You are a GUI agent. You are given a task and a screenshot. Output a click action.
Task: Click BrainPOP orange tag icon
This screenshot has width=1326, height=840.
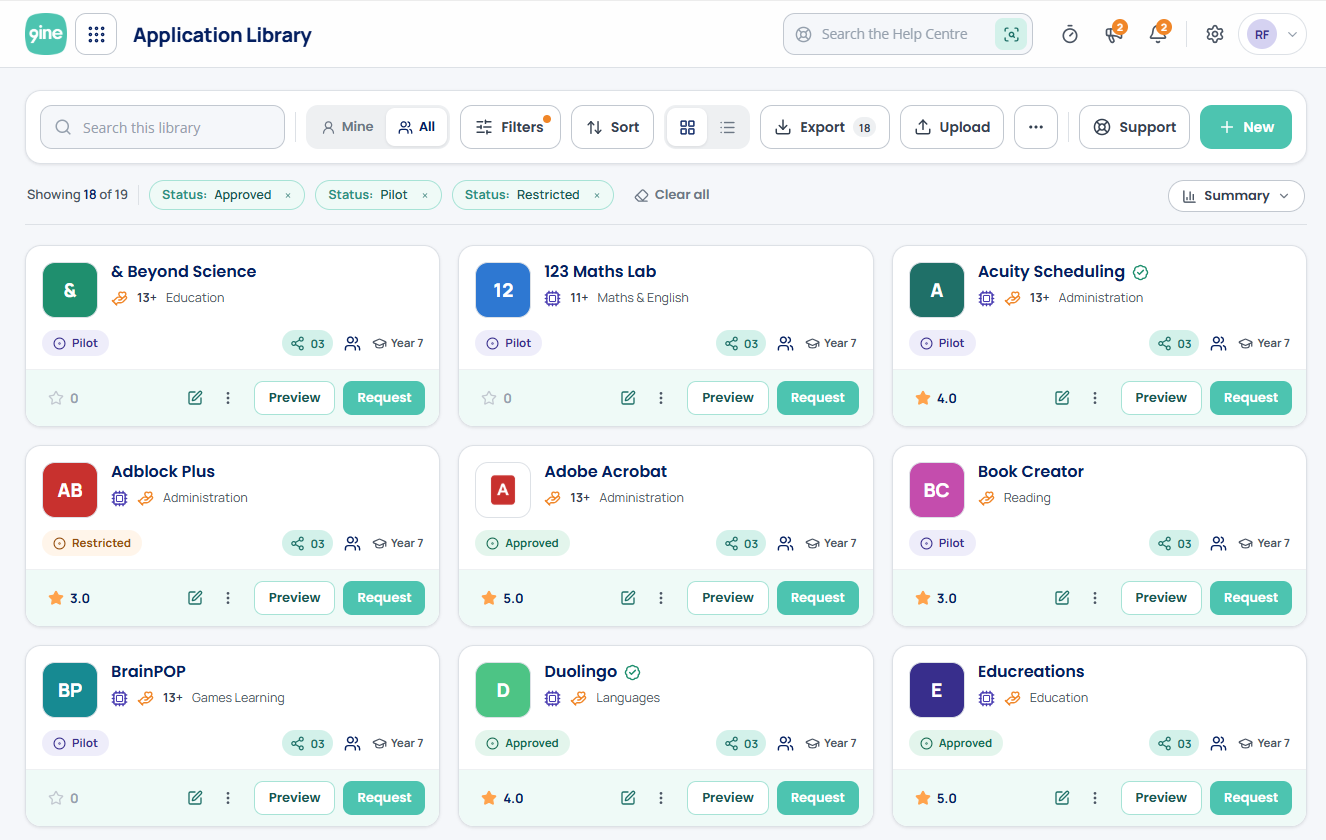[146, 698]
